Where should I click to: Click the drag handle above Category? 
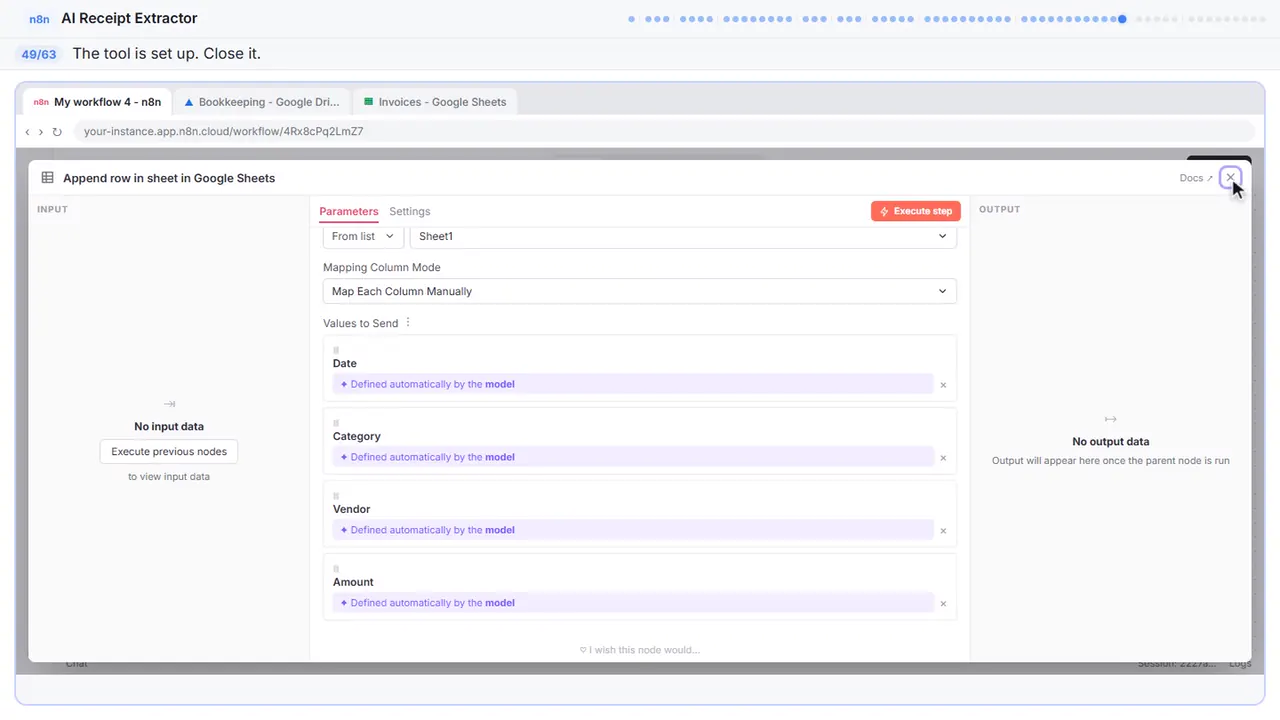[336, 423]
